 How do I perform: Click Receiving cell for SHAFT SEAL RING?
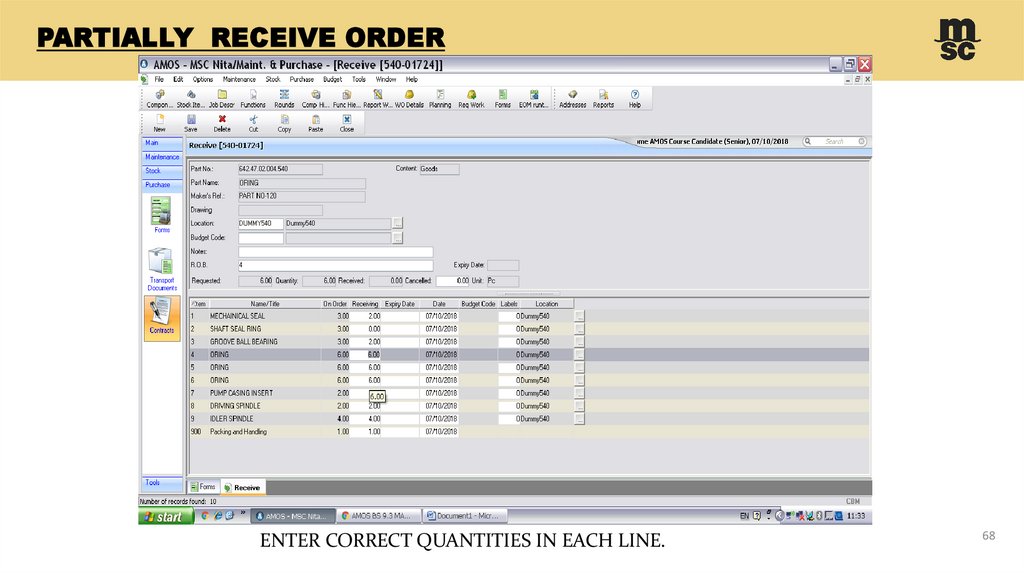366,329
